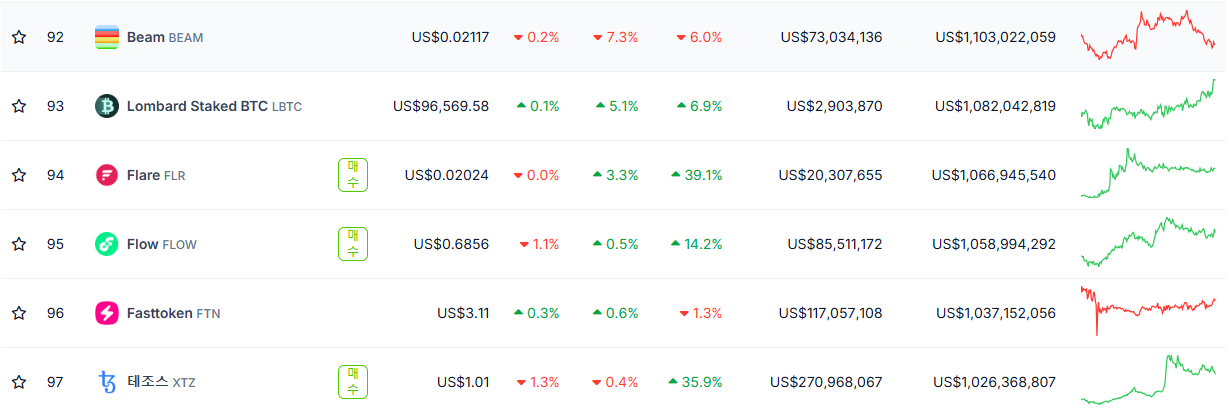1230x415 pixels.
Task: Click the Fasttoken logo icon
Action: pos(107,313)
